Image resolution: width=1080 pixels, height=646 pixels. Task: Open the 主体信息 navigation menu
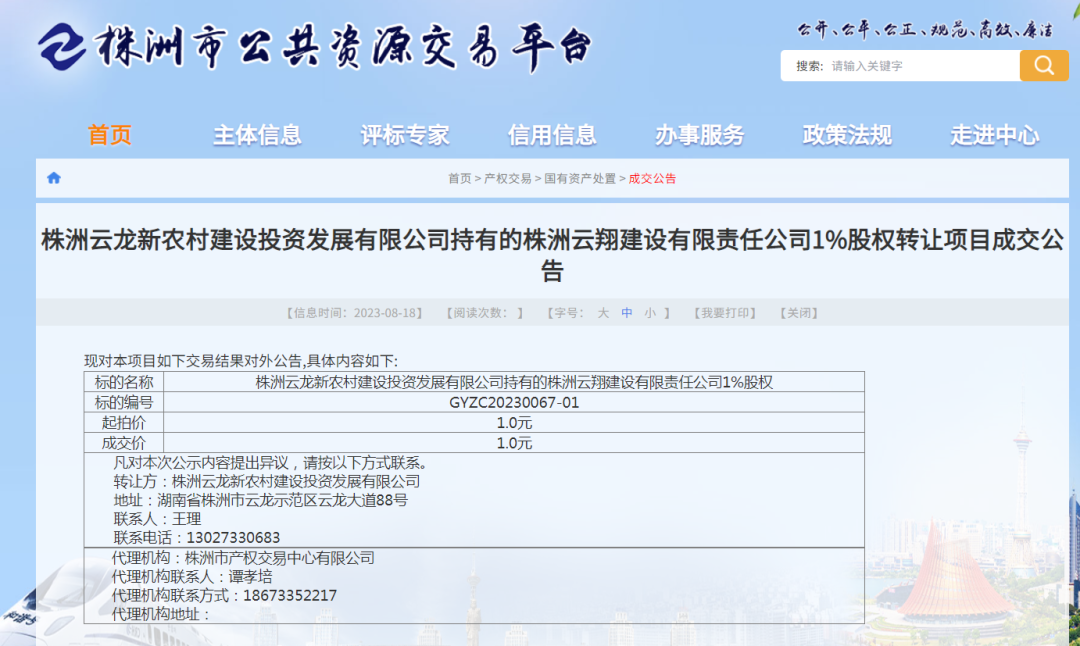pos(257,135)
